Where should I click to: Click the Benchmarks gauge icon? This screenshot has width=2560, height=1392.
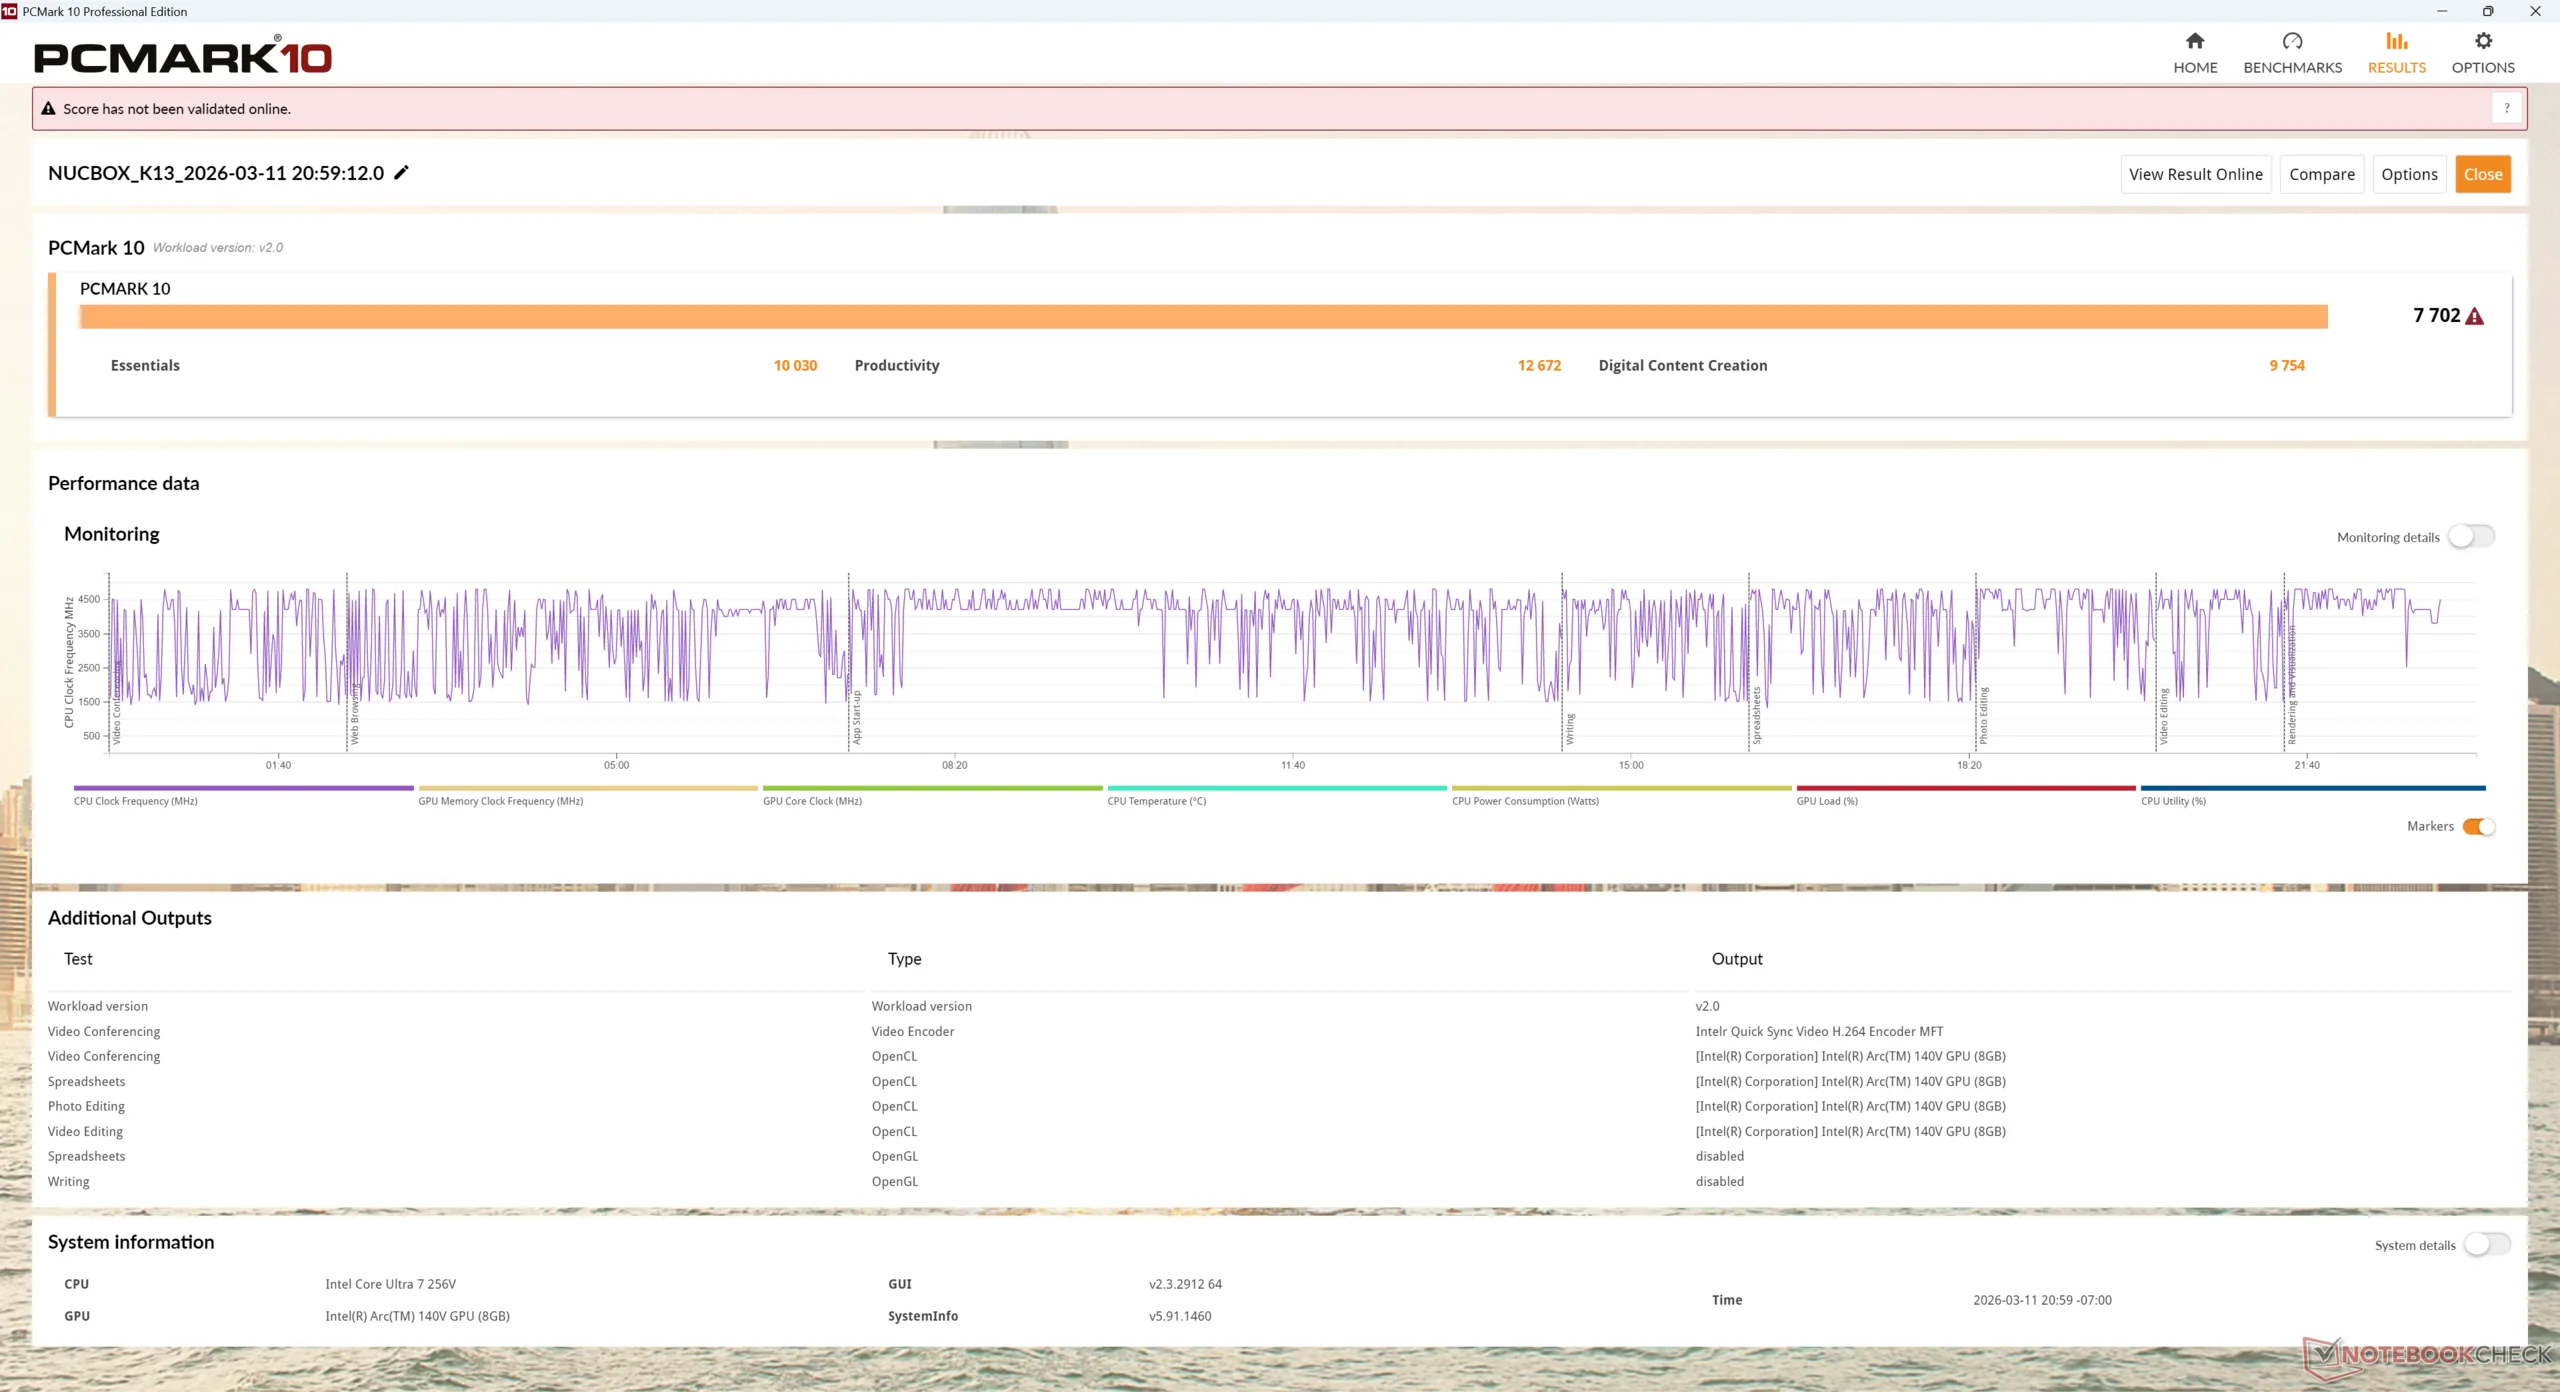click(x=2291, y=41)
